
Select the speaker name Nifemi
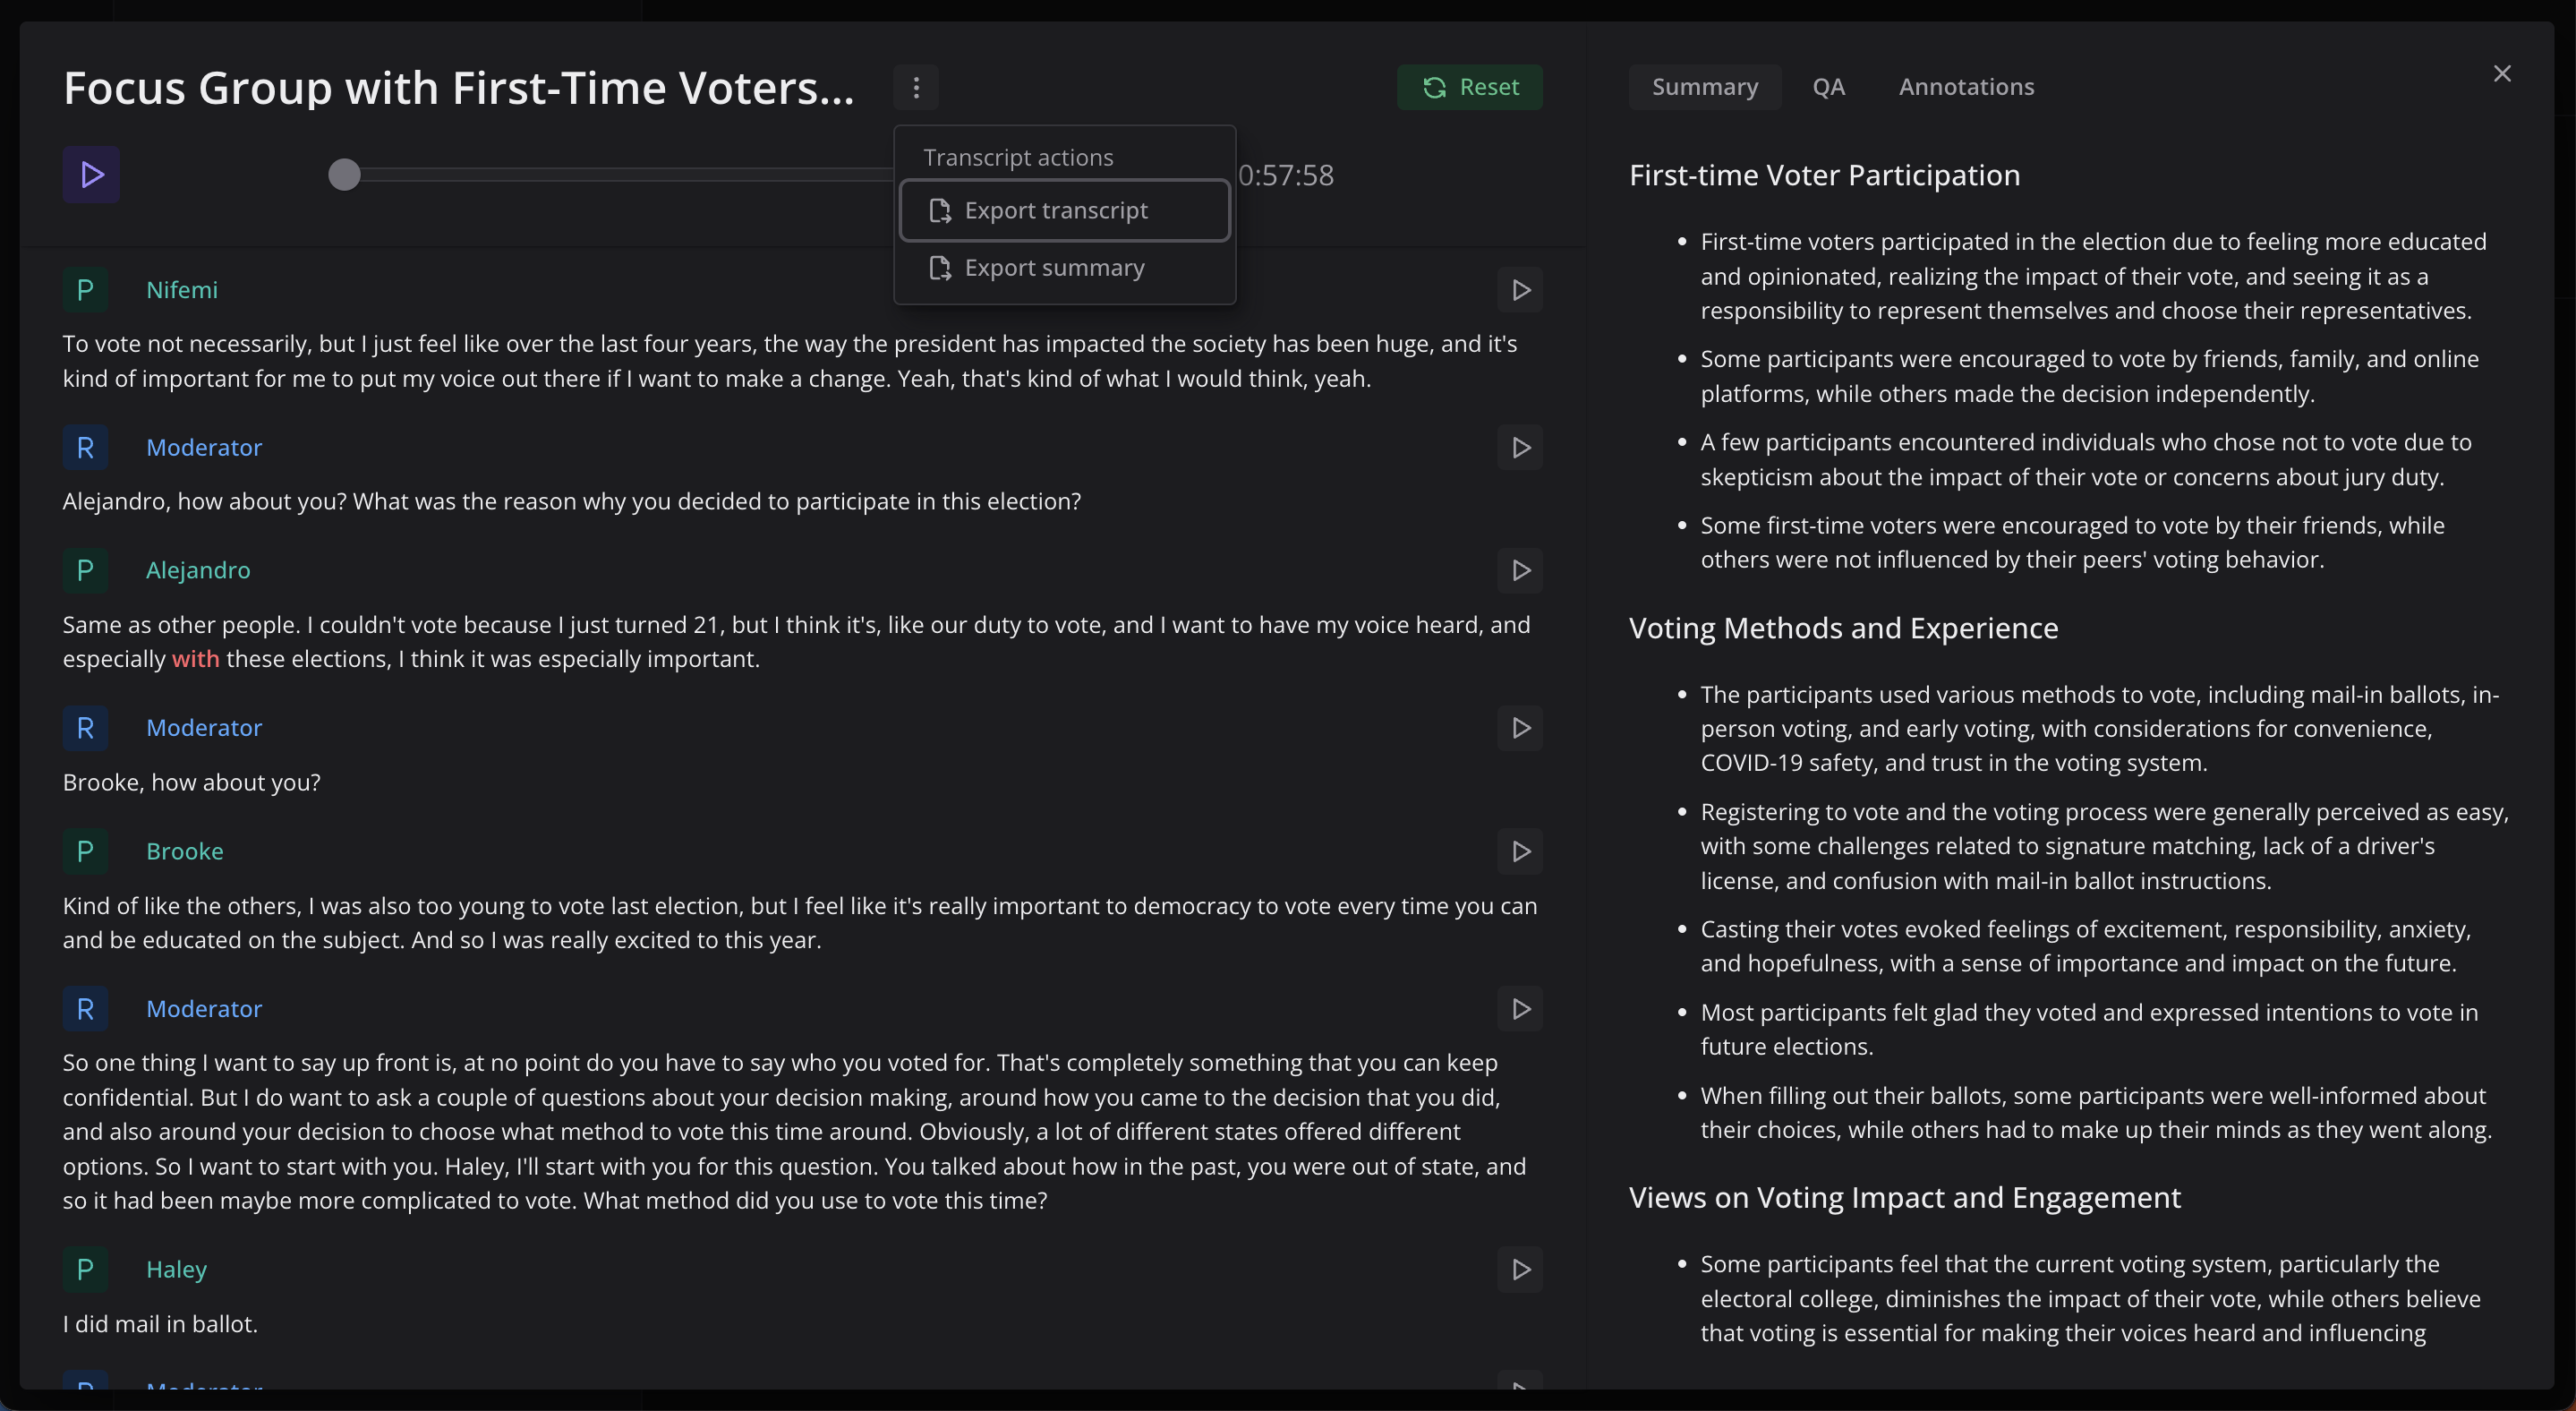pos(182,290)
